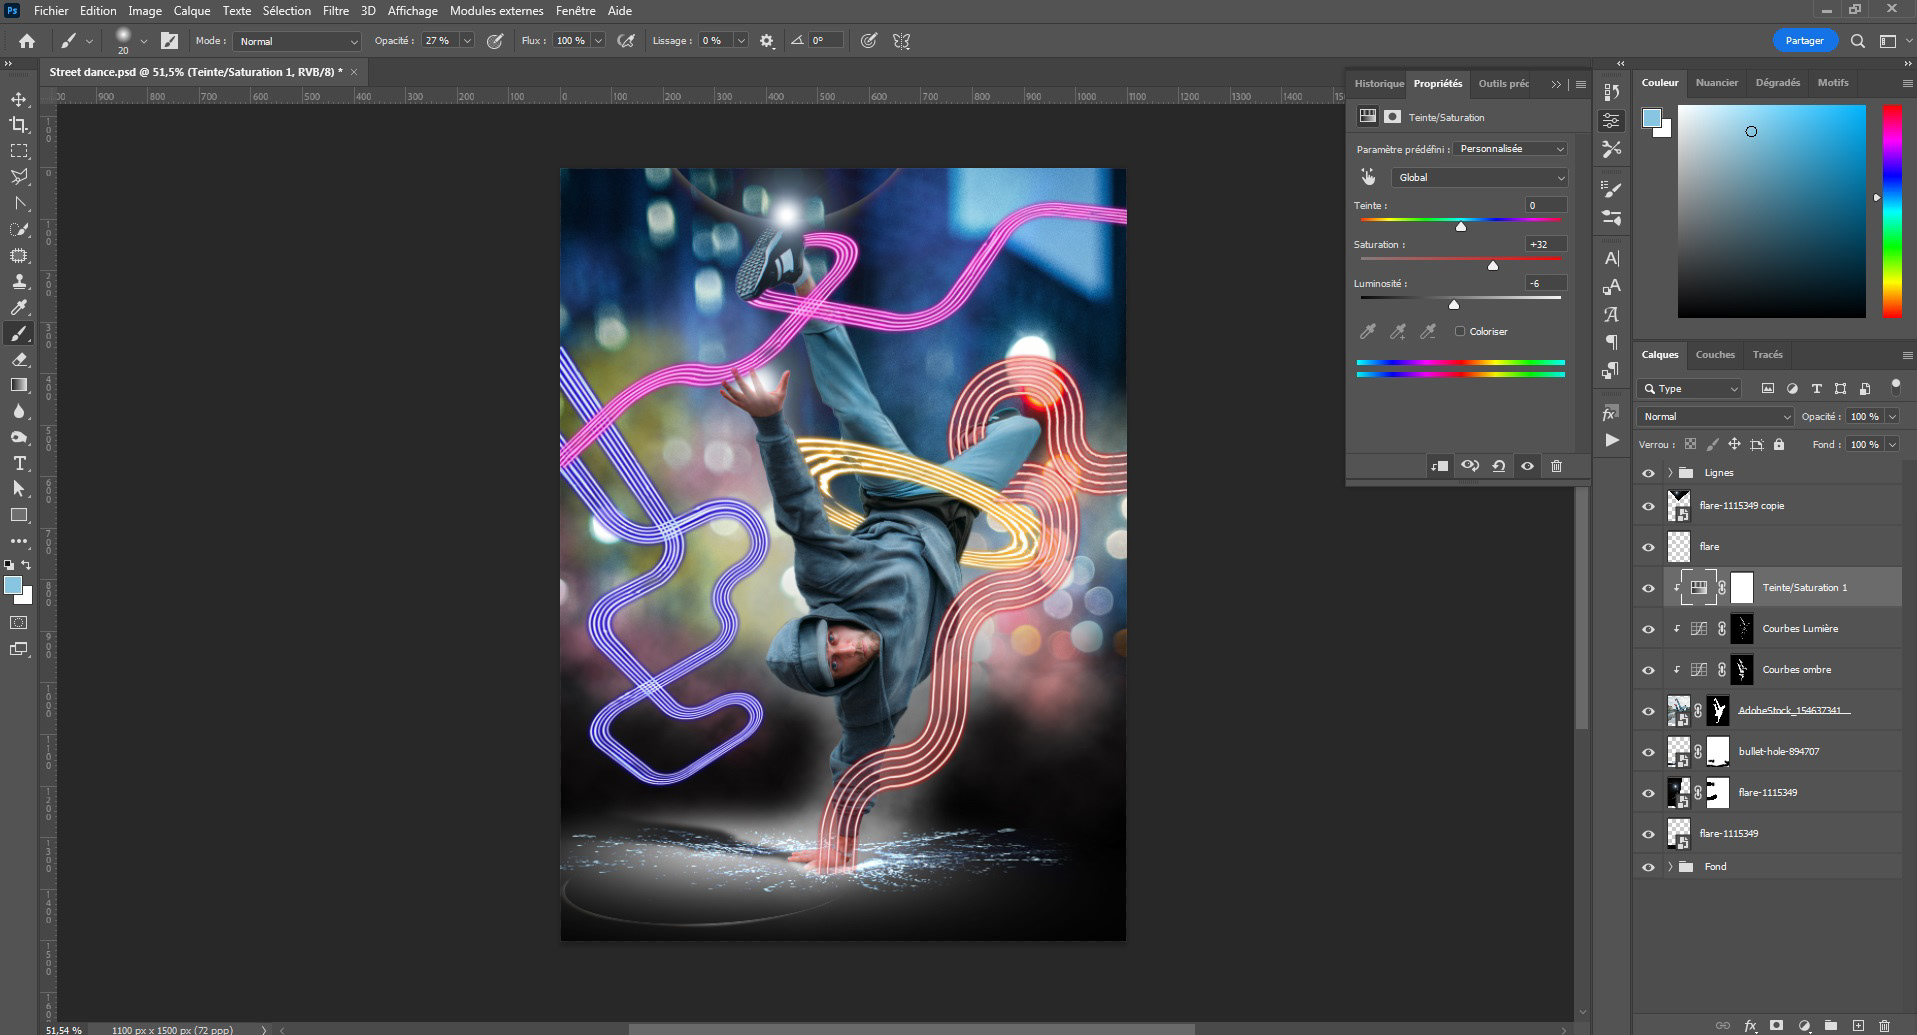Hide the Lignes group layer
Viewport: 1917px width, 1035px height.
pos(1648,473)
